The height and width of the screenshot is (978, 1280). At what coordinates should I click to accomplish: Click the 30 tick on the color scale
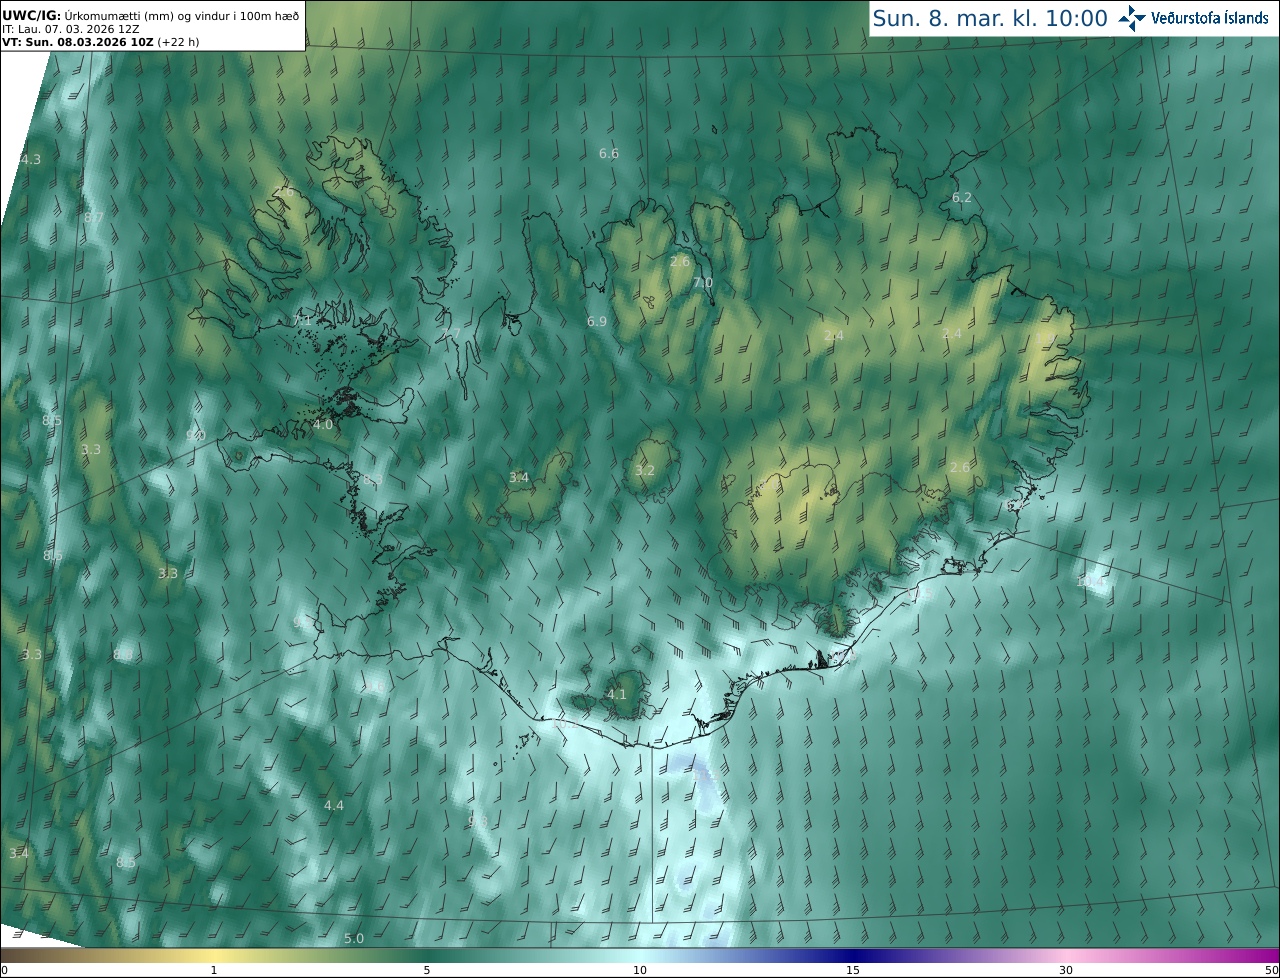(x=1066, y=970)
